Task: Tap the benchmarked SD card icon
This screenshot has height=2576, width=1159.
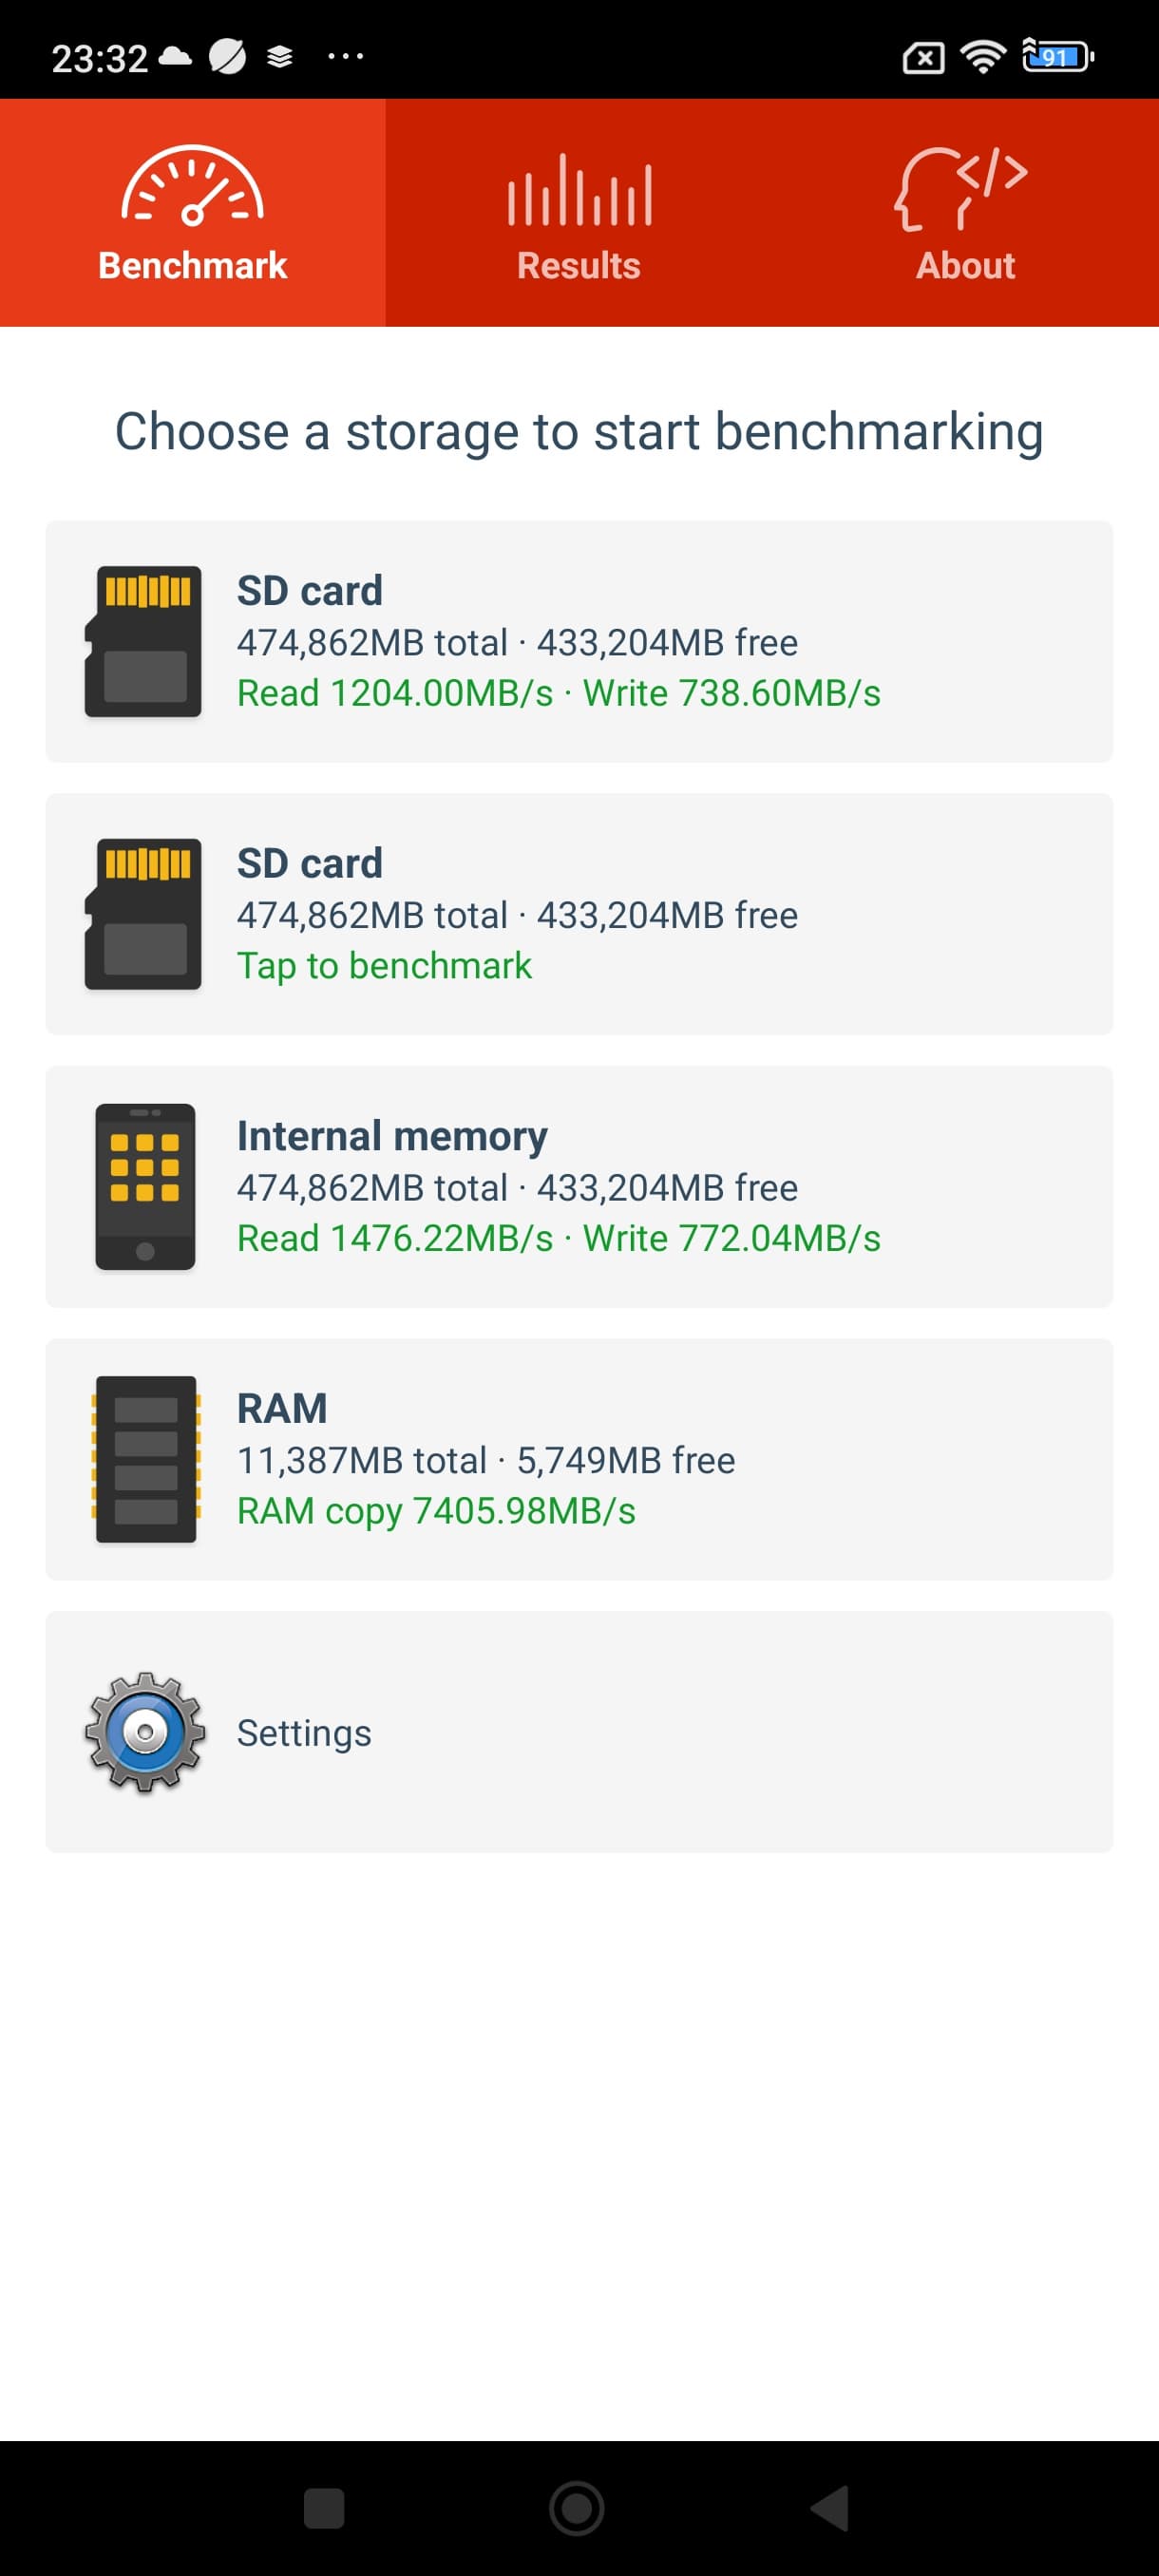Action: click(144, 641)
